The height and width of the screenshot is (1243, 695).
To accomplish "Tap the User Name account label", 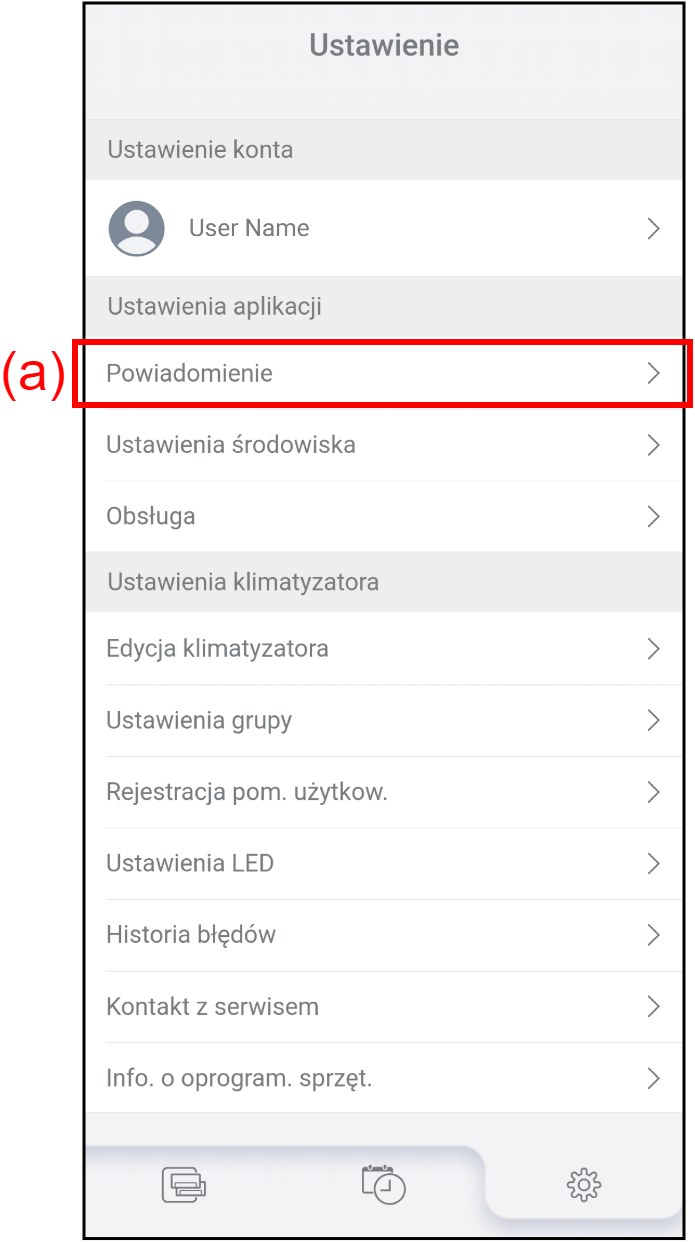I will 249,228.
